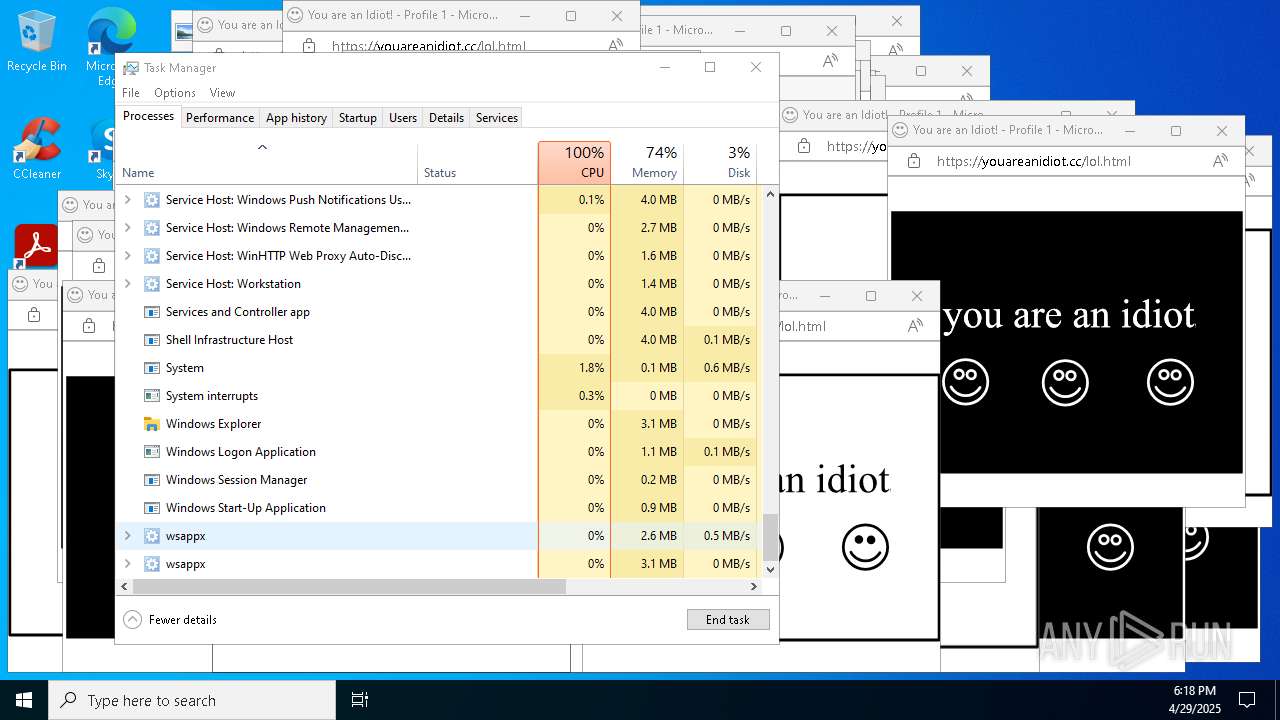The image size is (1280, 720).
Task: Expand the bottom wsappx process row
Action: [x=127, y=563]
